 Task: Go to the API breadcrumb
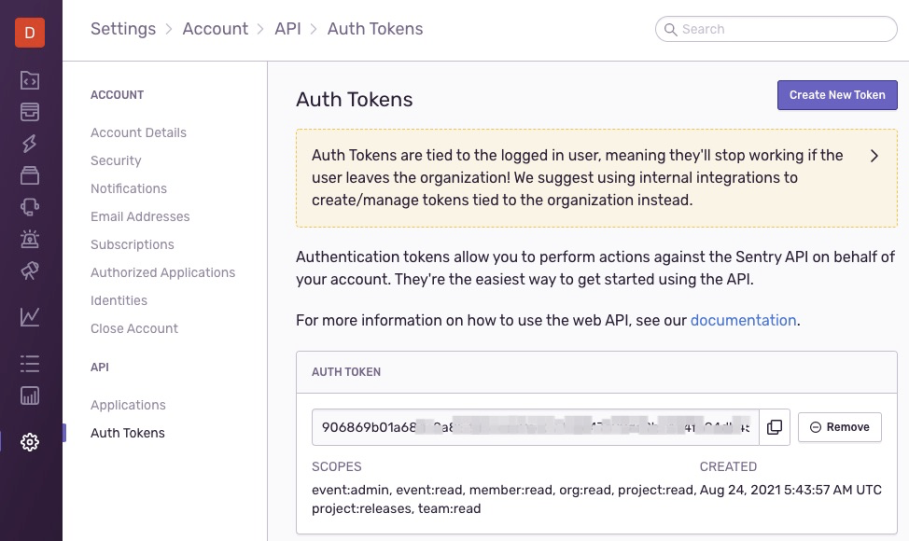pos(288,29)
